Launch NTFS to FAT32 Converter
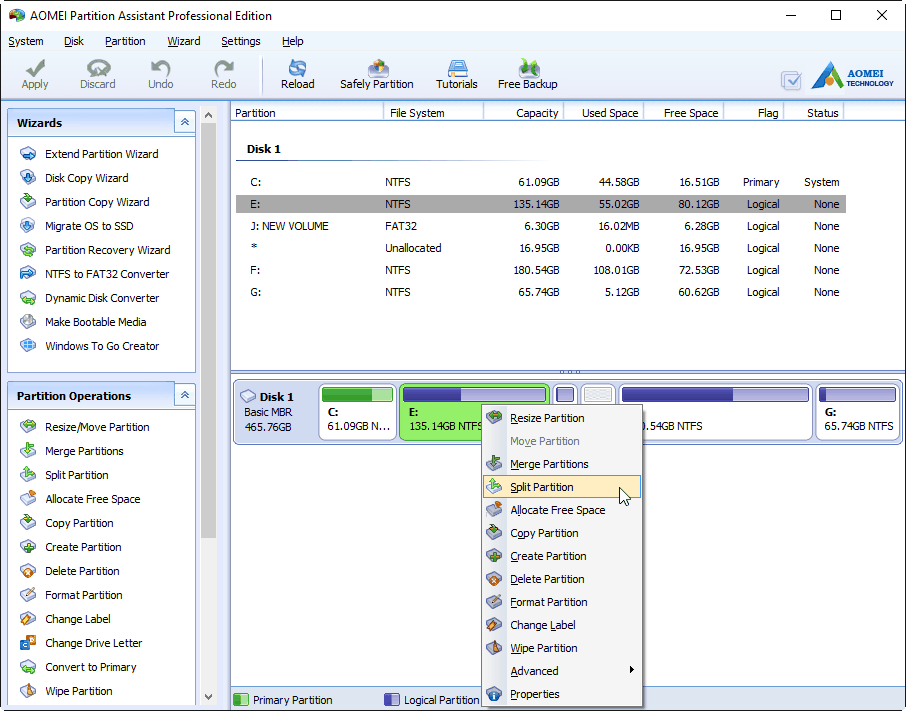The image size is (906, 711). 95,274
